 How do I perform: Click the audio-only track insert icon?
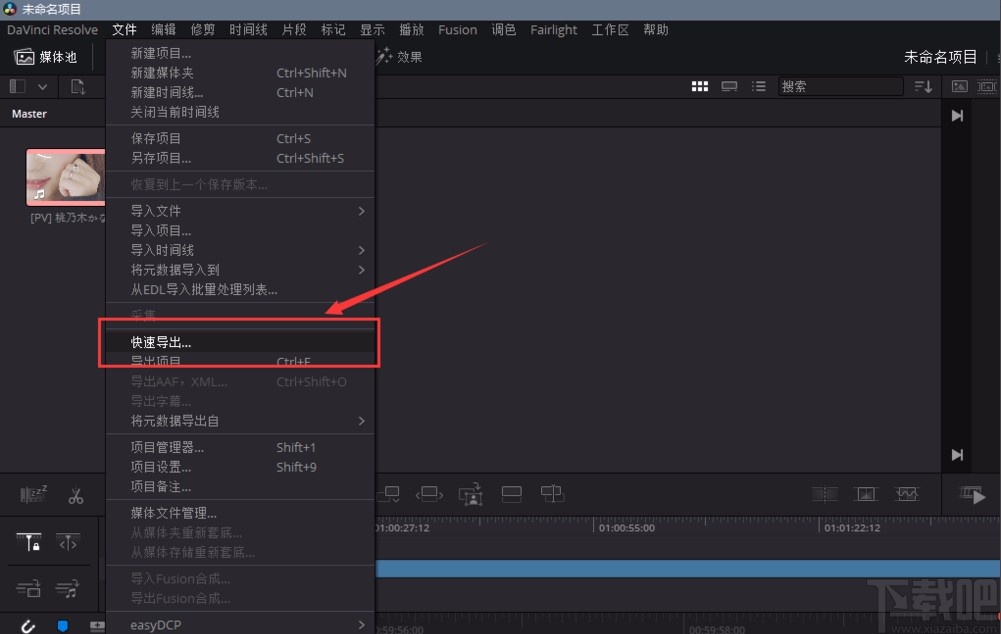[68, 588]
